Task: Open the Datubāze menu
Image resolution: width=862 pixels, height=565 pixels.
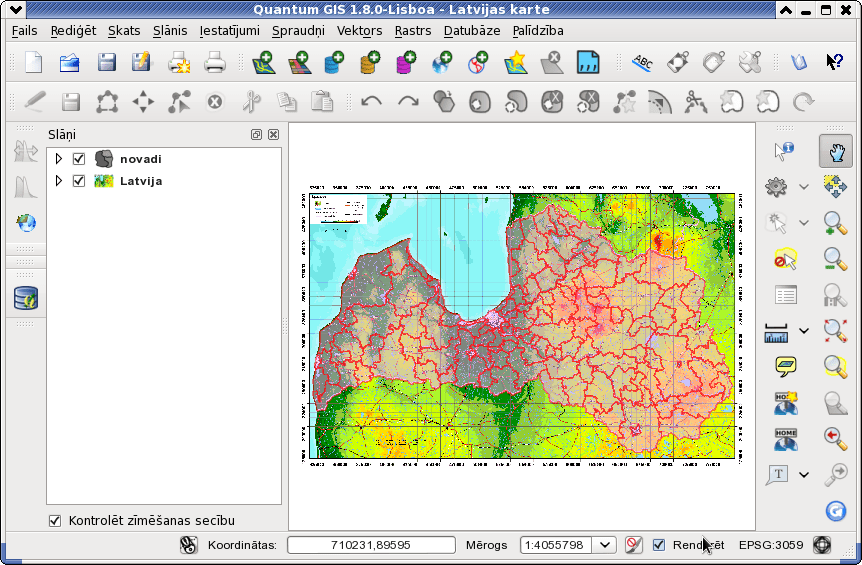Action: click(x=472, y=31)
